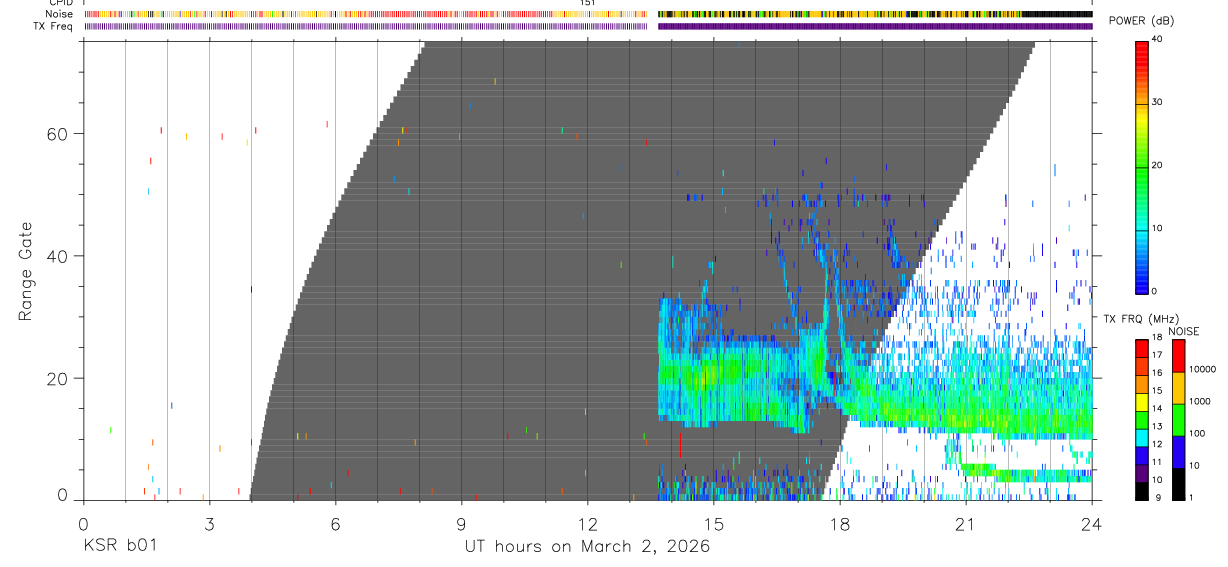Click the 100 value on the noise legend
Screen dimensions: 1228x567
pyautogui.click(x=1196, y=433)
